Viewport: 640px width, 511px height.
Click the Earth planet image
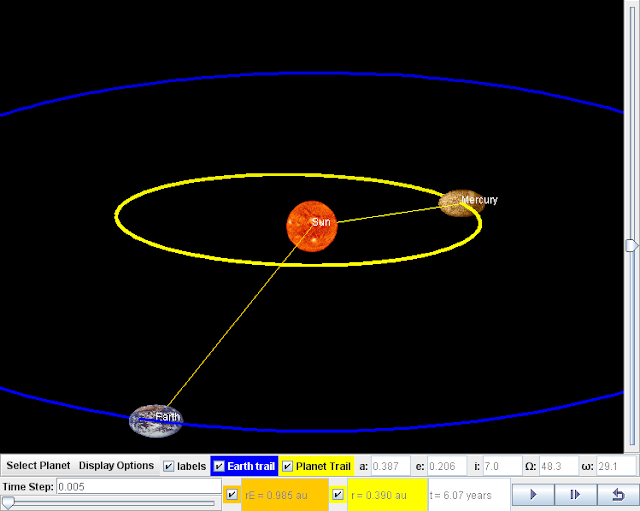point(156,421)
